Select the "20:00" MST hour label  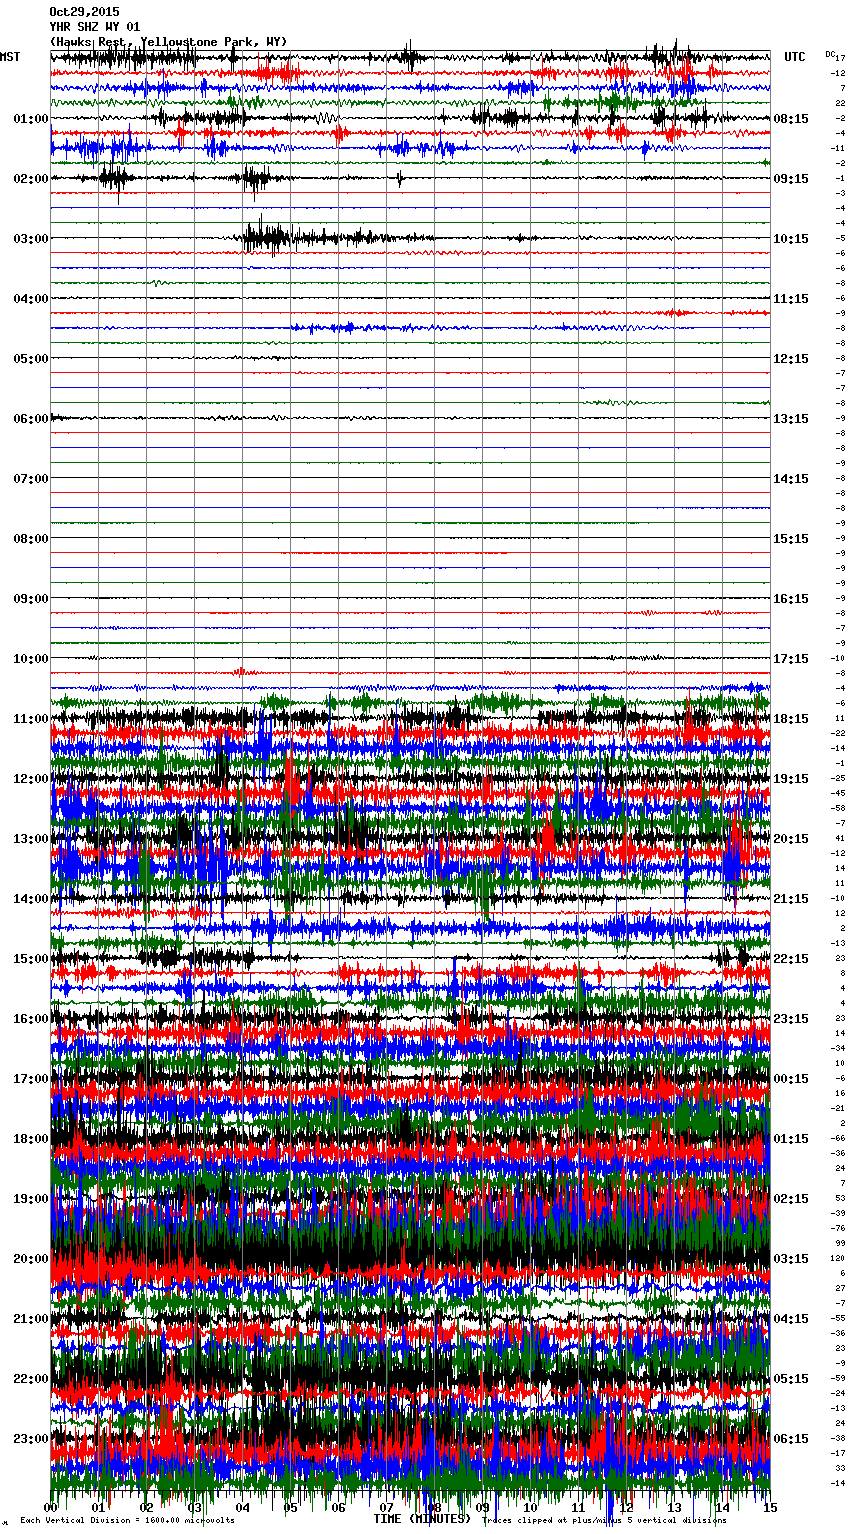(x=31, y=1259)
